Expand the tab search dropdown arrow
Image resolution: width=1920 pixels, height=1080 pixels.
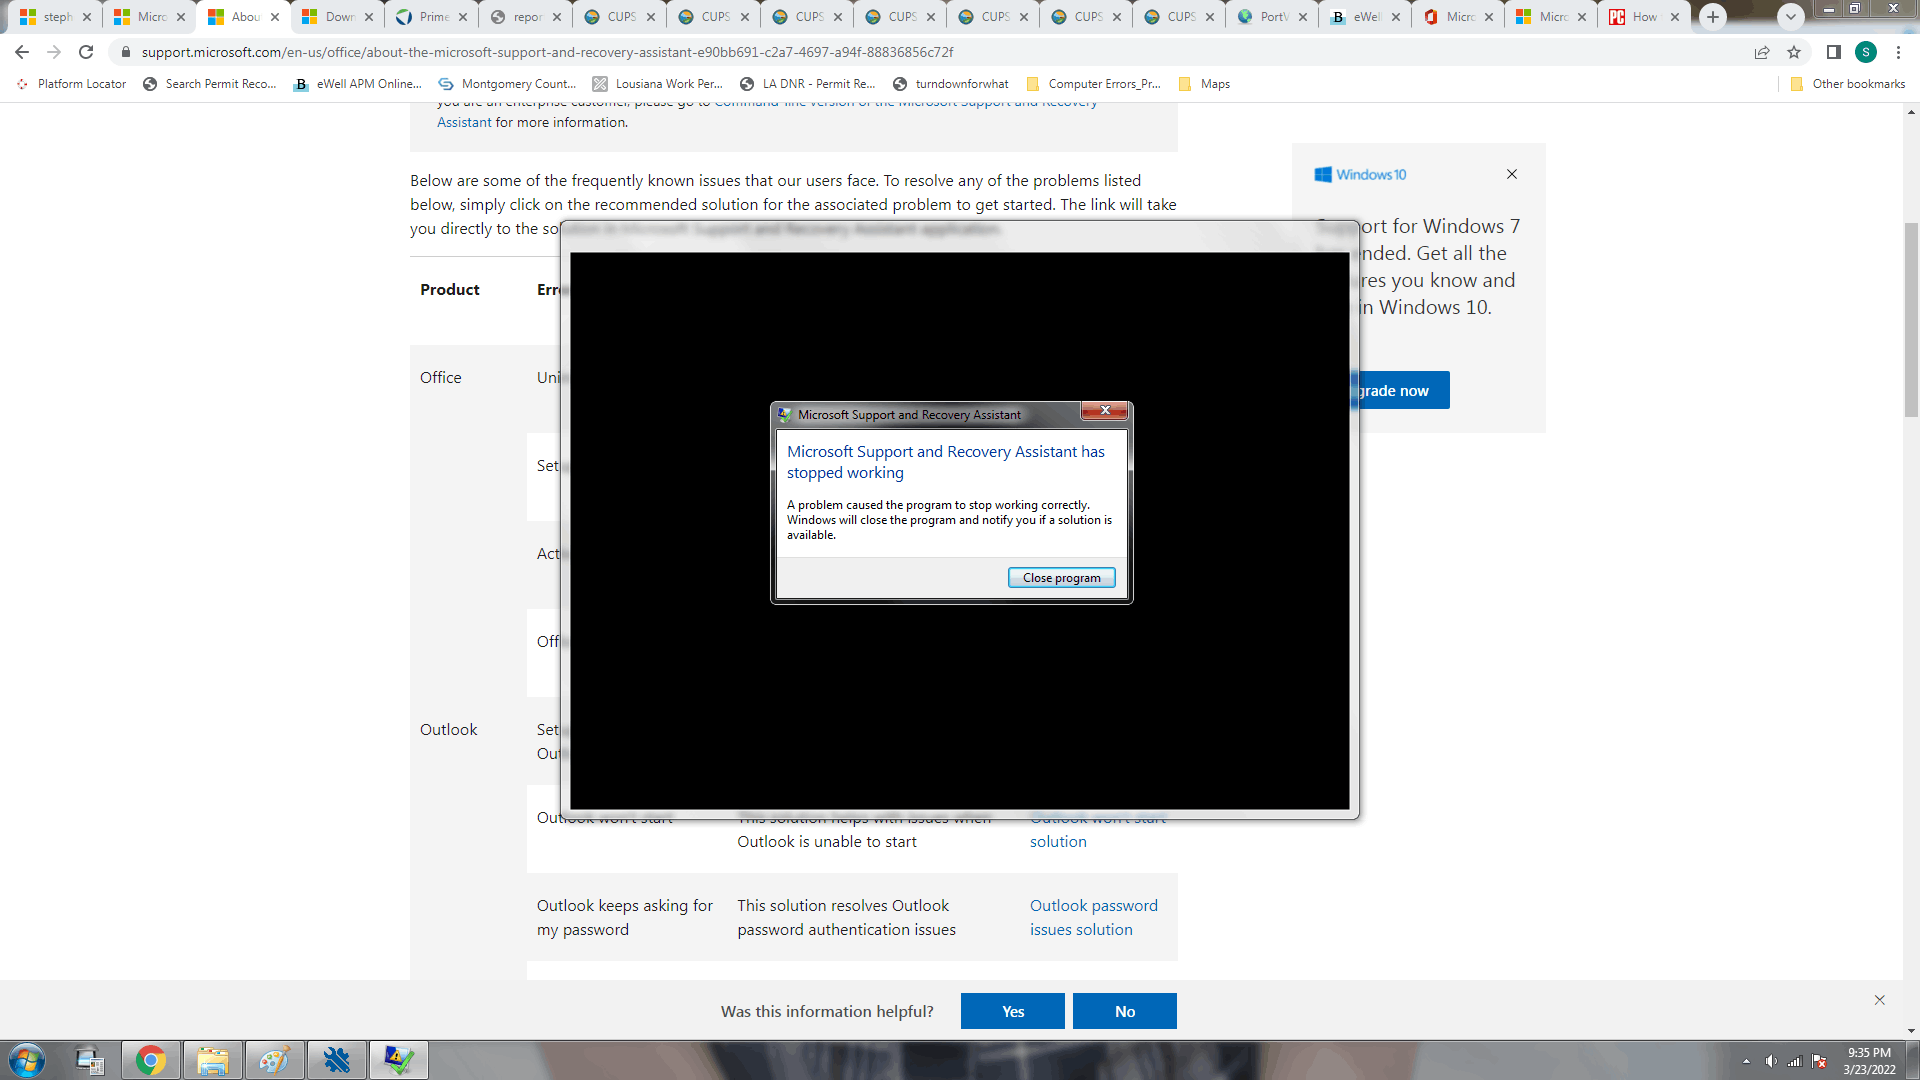tap(1791, 17)
